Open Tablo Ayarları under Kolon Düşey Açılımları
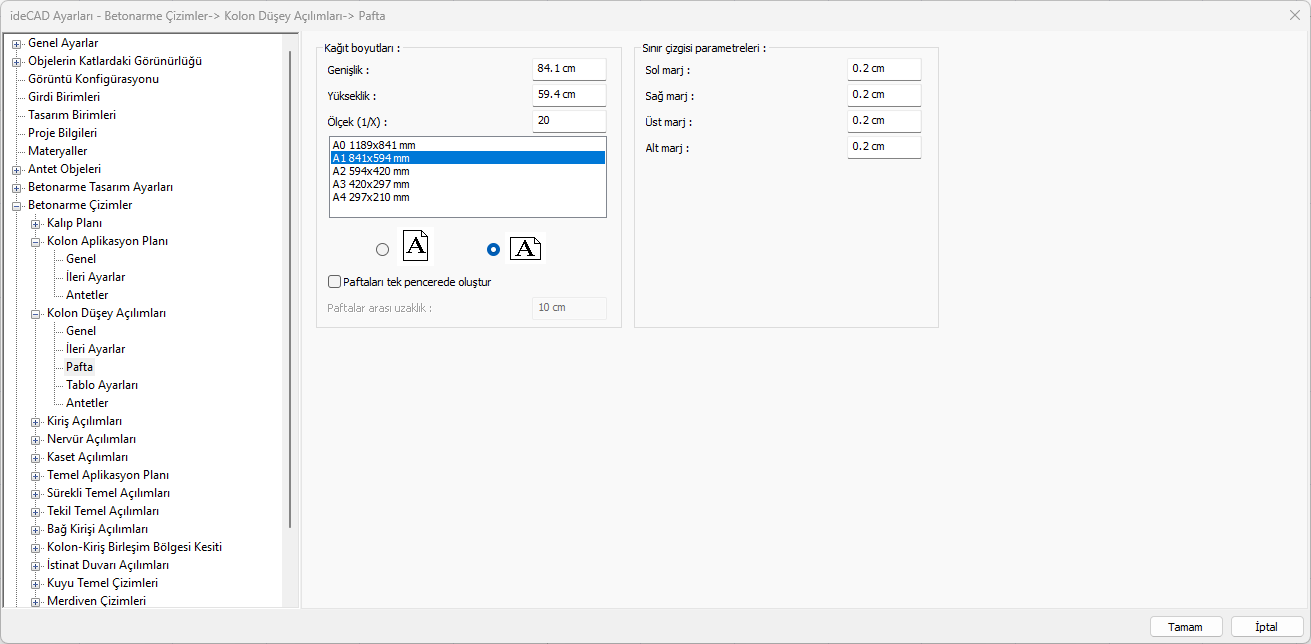The width and height of the screenshot is (1311, 644). pos(102,385)
